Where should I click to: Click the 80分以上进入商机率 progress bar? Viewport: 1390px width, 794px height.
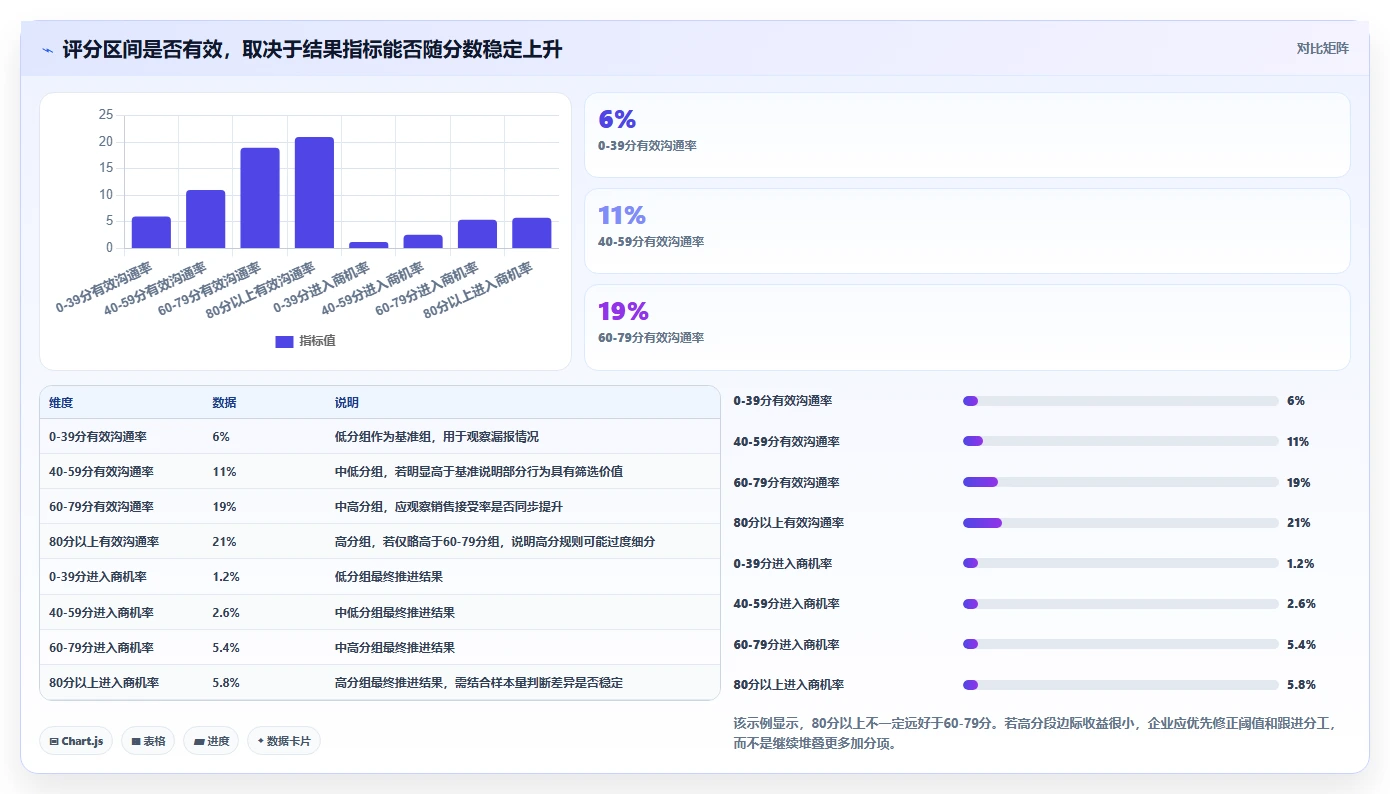(1120, 685)
